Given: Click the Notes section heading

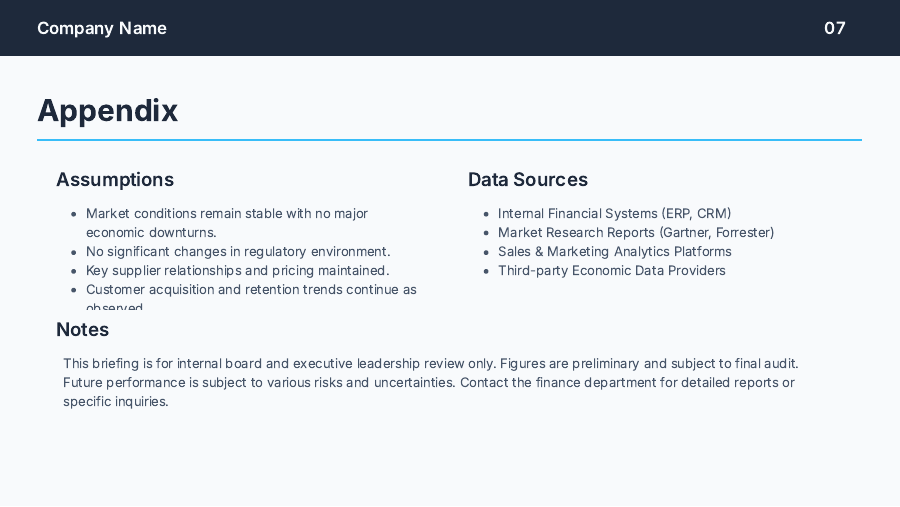Looking at the screenshot, I should tap(83, 330).
